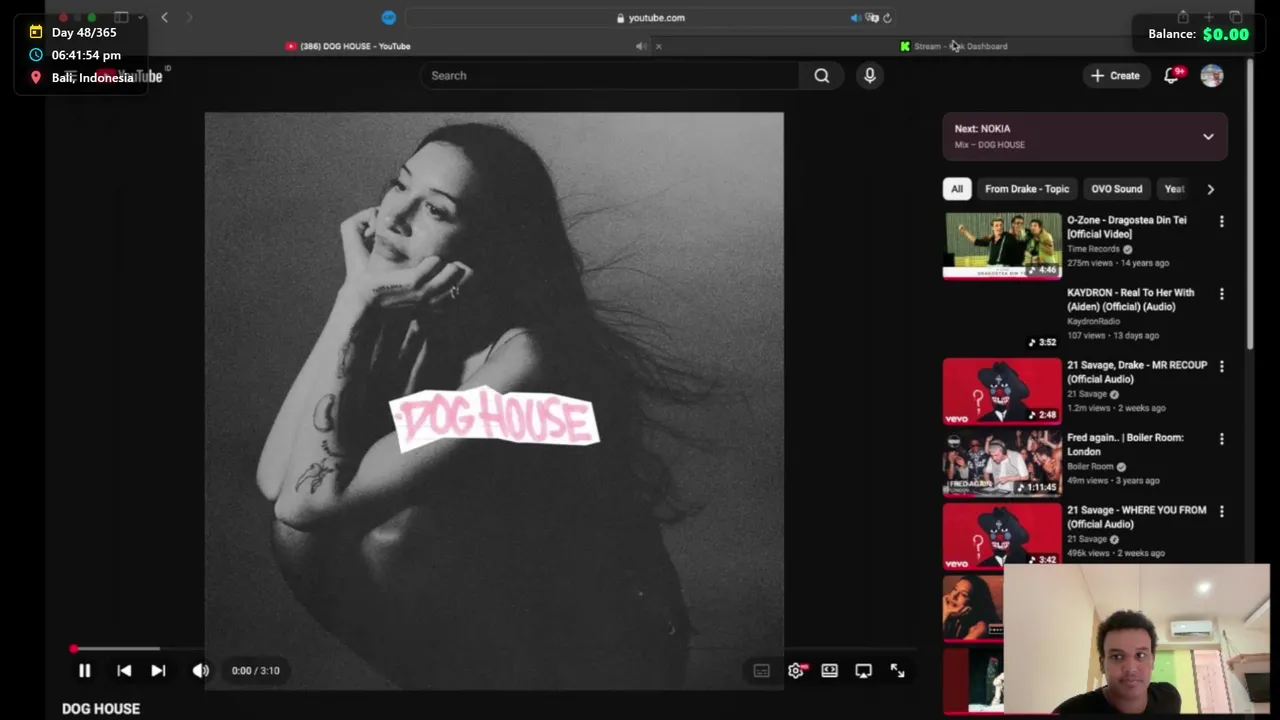The height and width of the screenshot is (720, 1280).
Task: Open the account avatar menu
Action: (1212, 76)
